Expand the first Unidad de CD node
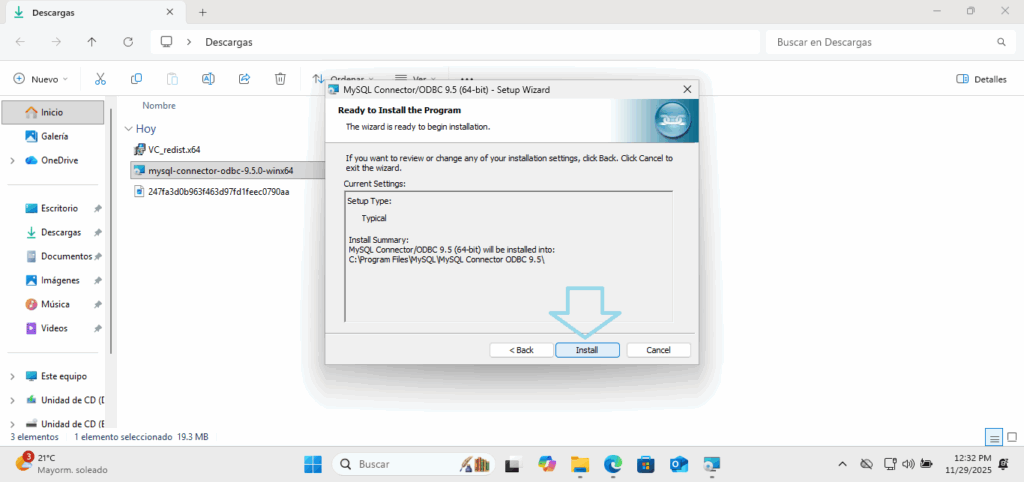 [x=12, y=400]
